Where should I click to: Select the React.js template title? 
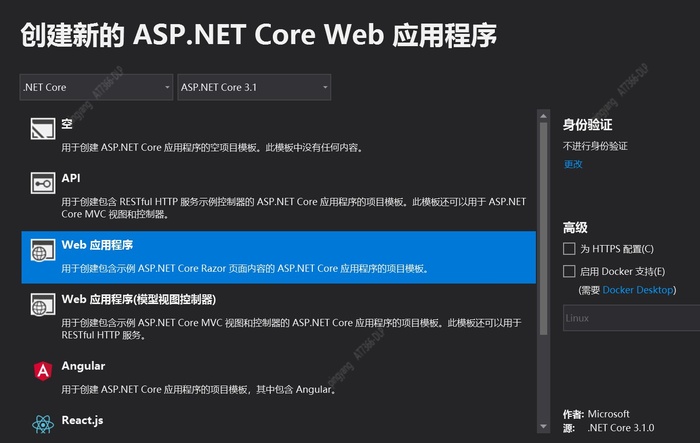tap(83, 420)
